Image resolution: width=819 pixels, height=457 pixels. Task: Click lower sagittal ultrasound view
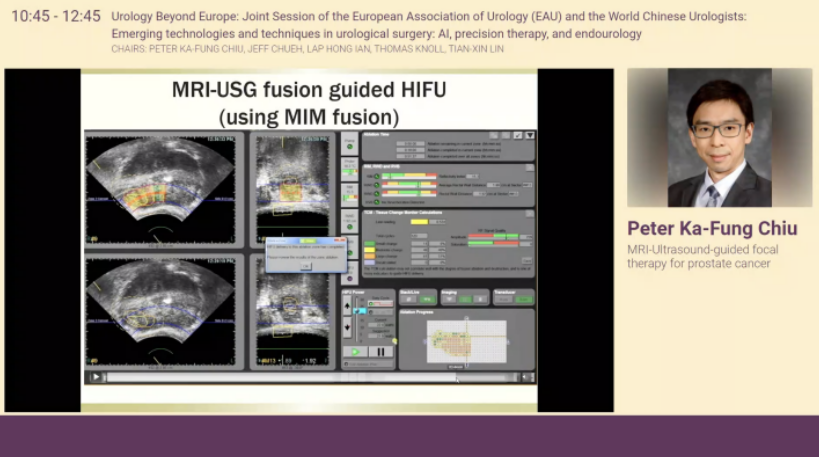[292, 313]
